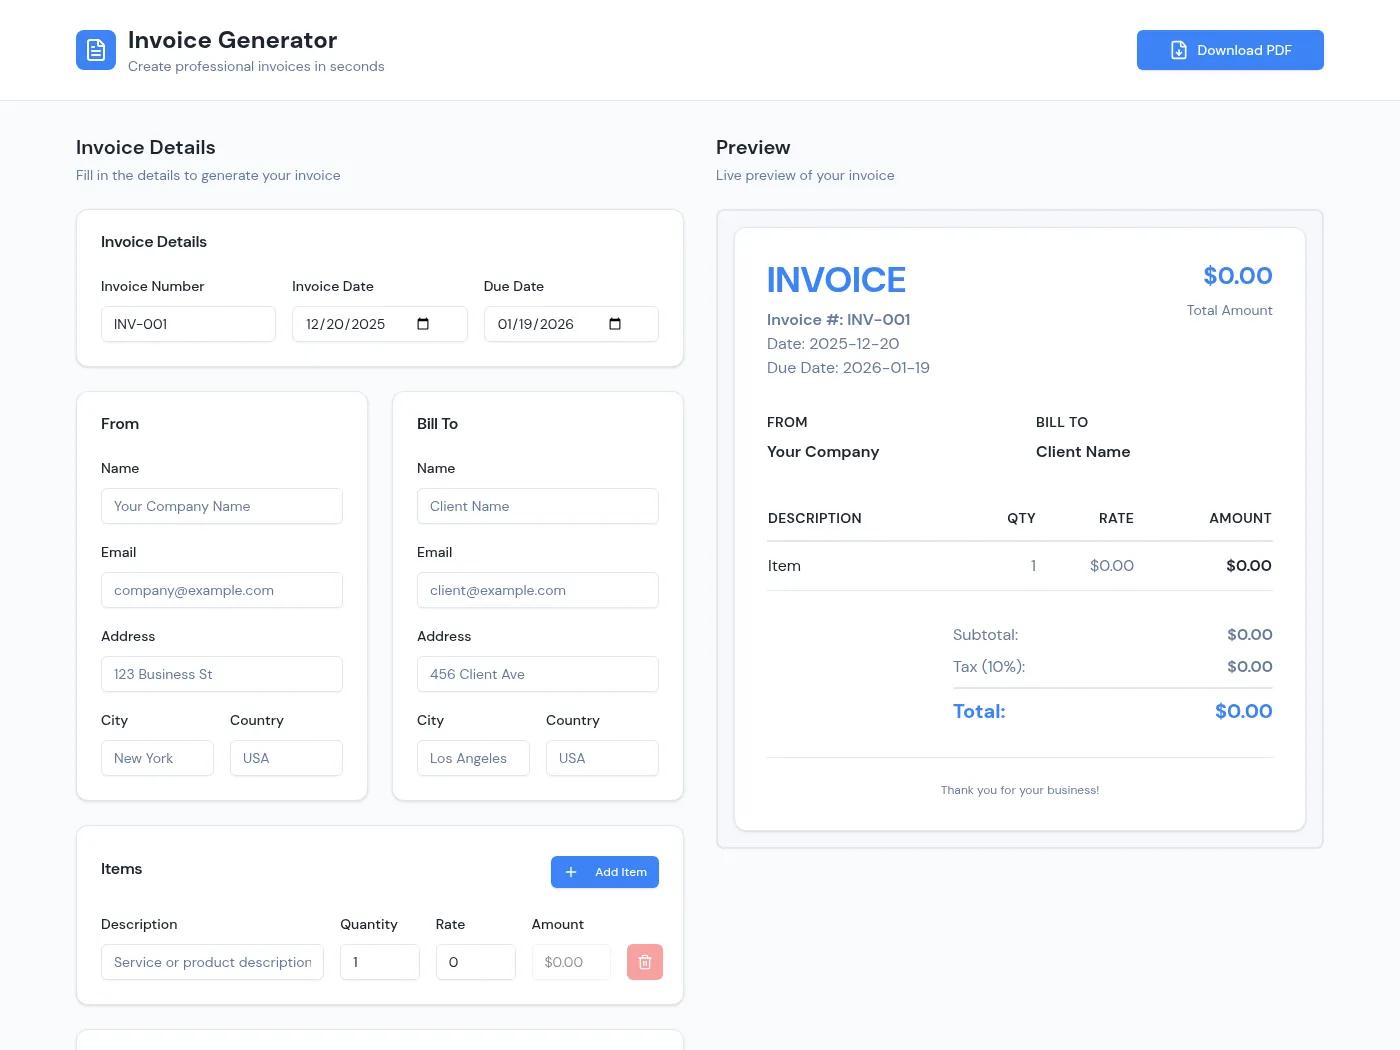Click the 'Total Amount' caption in preview

pos(1230,310)
